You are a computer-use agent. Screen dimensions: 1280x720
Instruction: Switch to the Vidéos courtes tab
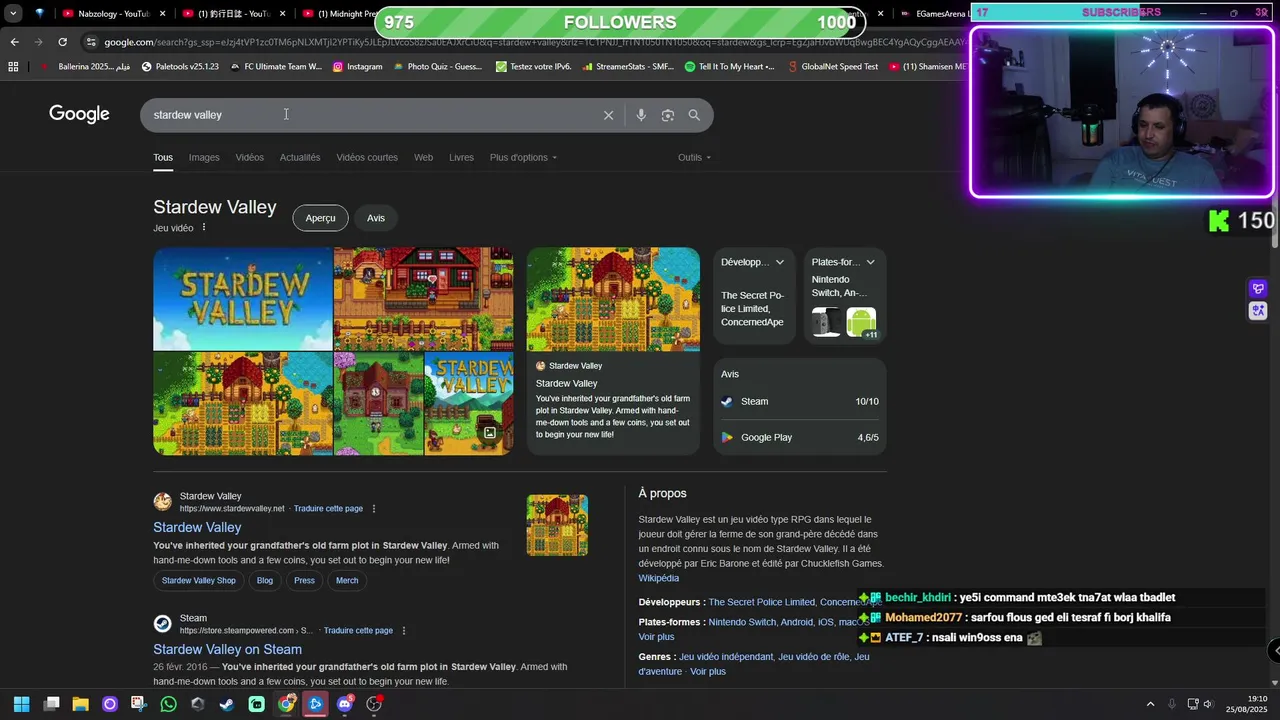pyautogui.click(x=367, y=157)
